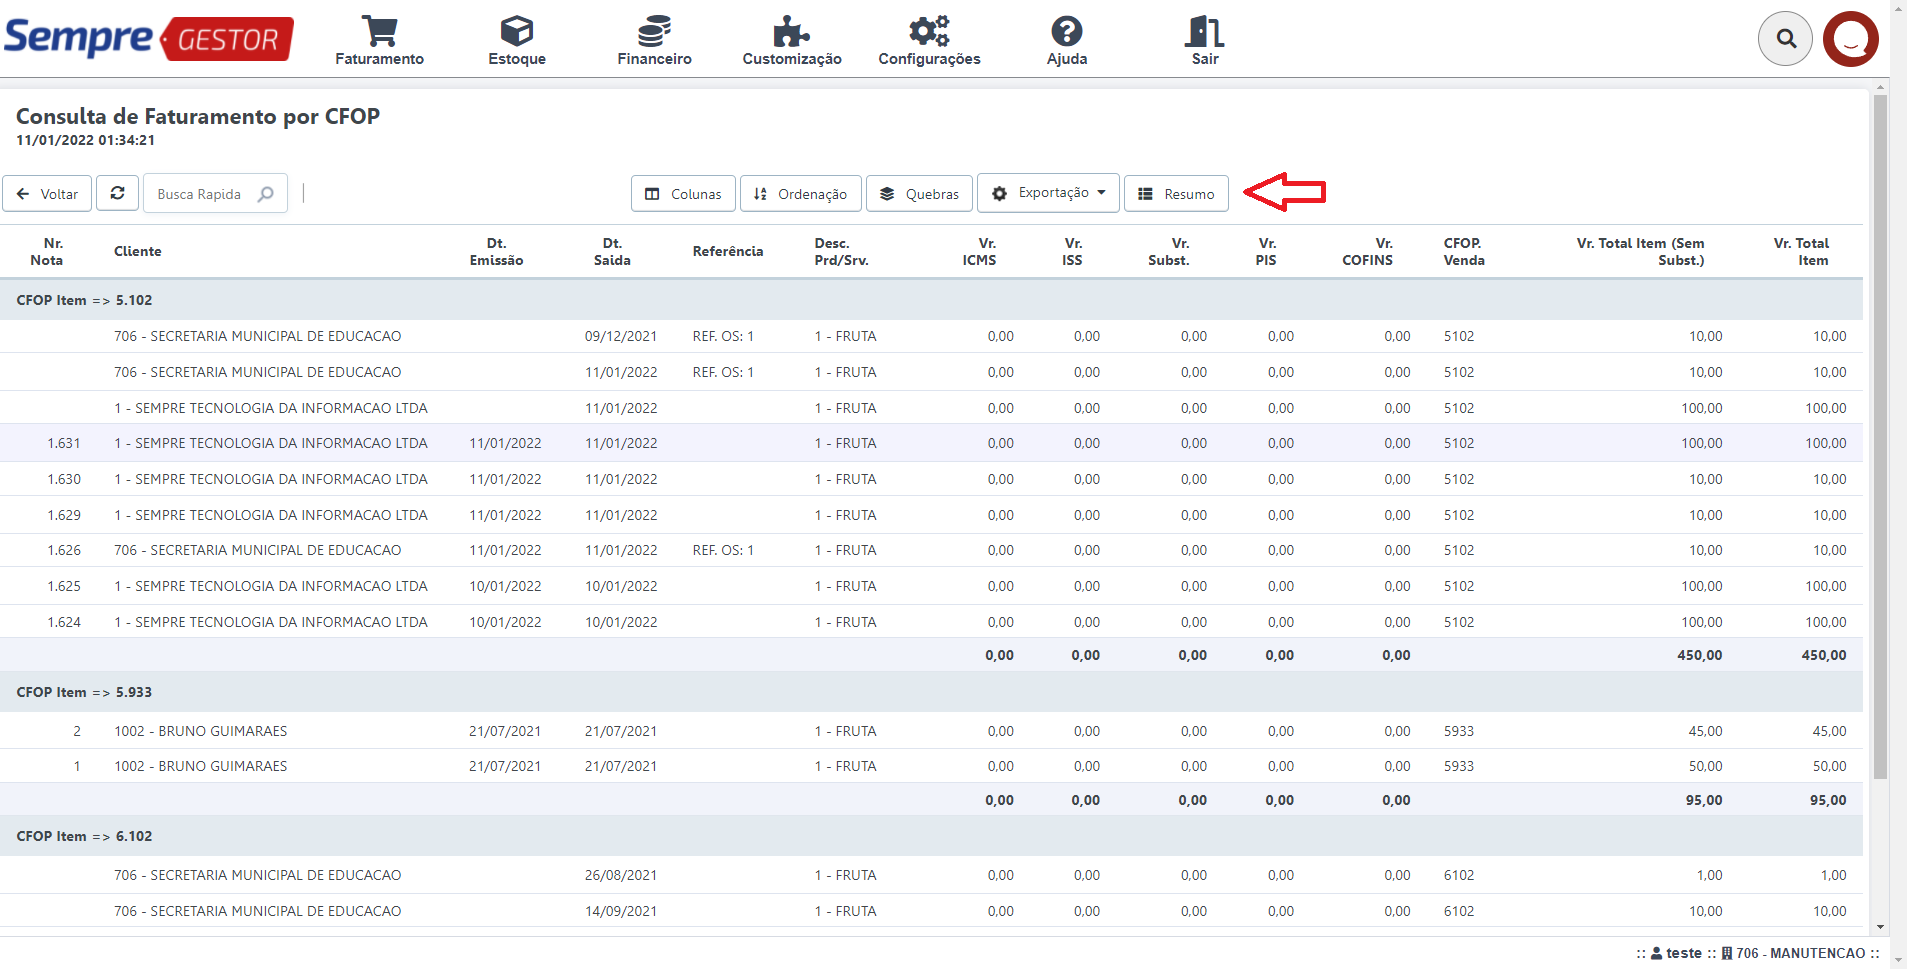The height and width of the screenshot is (969, 1914).
Task: Open the Configurações gears menu
Action: [x=929, y=41]
